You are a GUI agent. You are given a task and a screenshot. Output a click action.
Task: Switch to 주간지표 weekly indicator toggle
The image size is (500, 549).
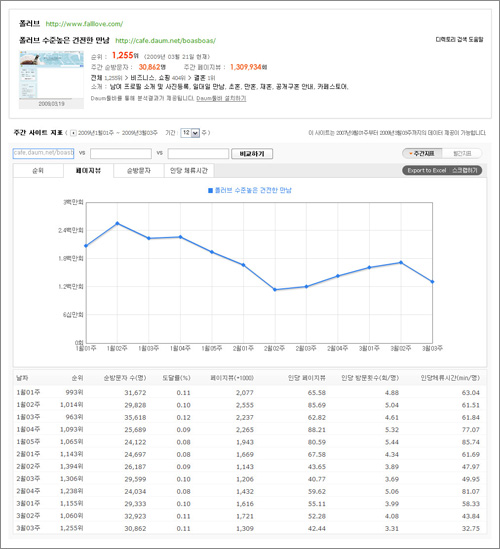pos(422,153)
